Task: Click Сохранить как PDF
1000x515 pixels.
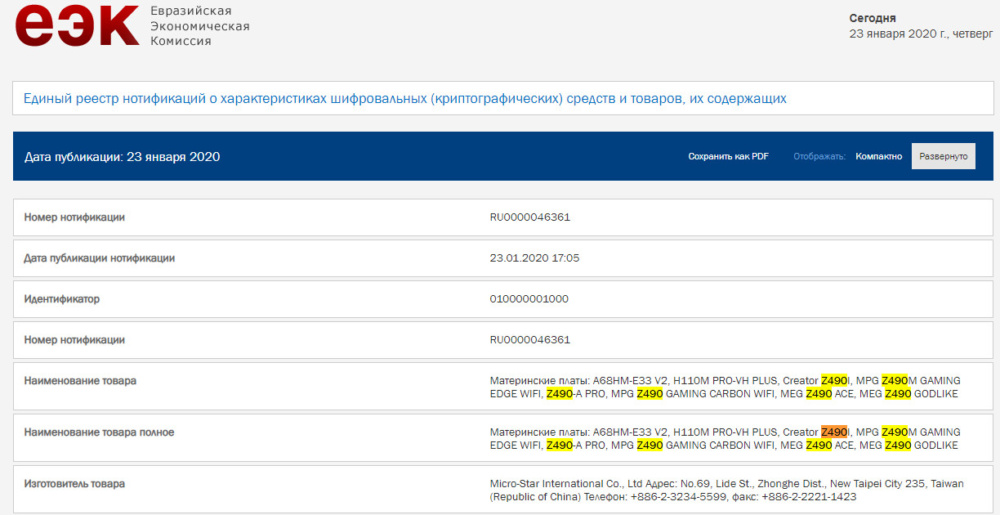Action: pos(728,156)
